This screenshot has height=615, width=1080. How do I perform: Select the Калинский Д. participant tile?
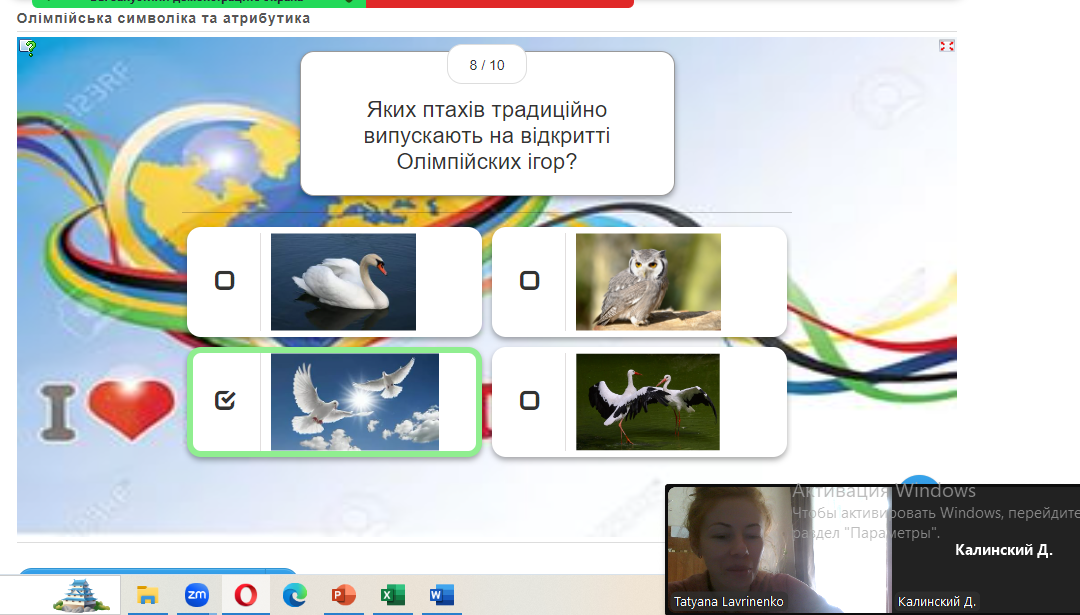[x=986, y=549]
